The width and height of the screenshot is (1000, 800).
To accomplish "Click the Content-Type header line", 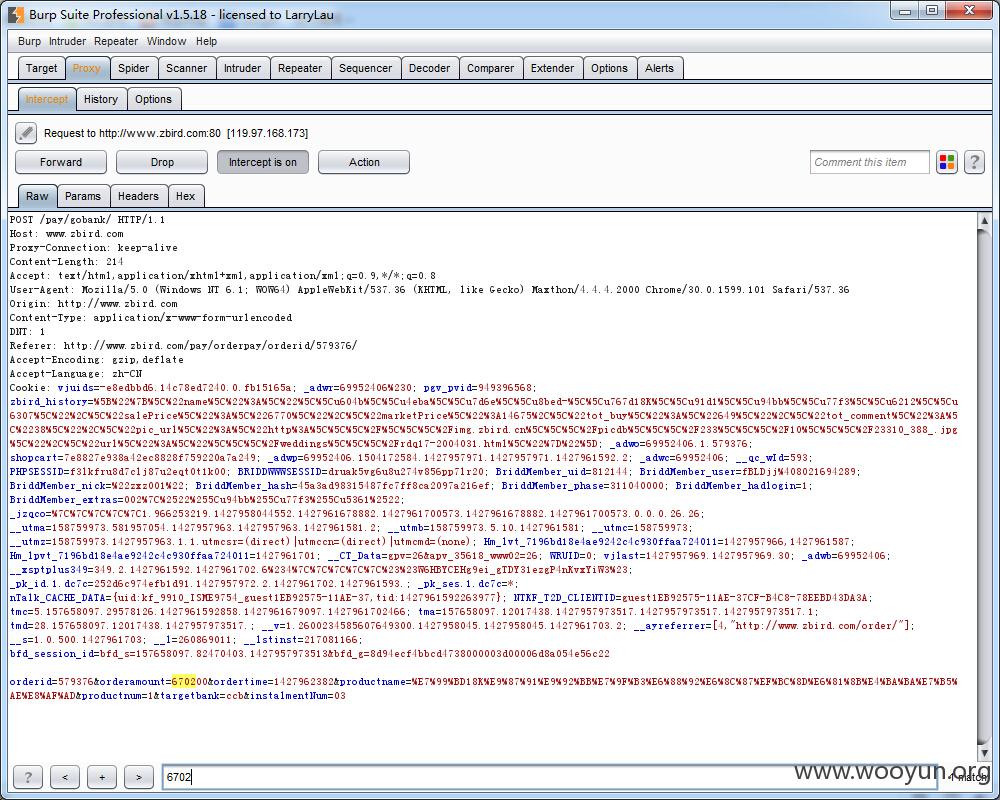I will pyautogui.click(x=151, y=318).
